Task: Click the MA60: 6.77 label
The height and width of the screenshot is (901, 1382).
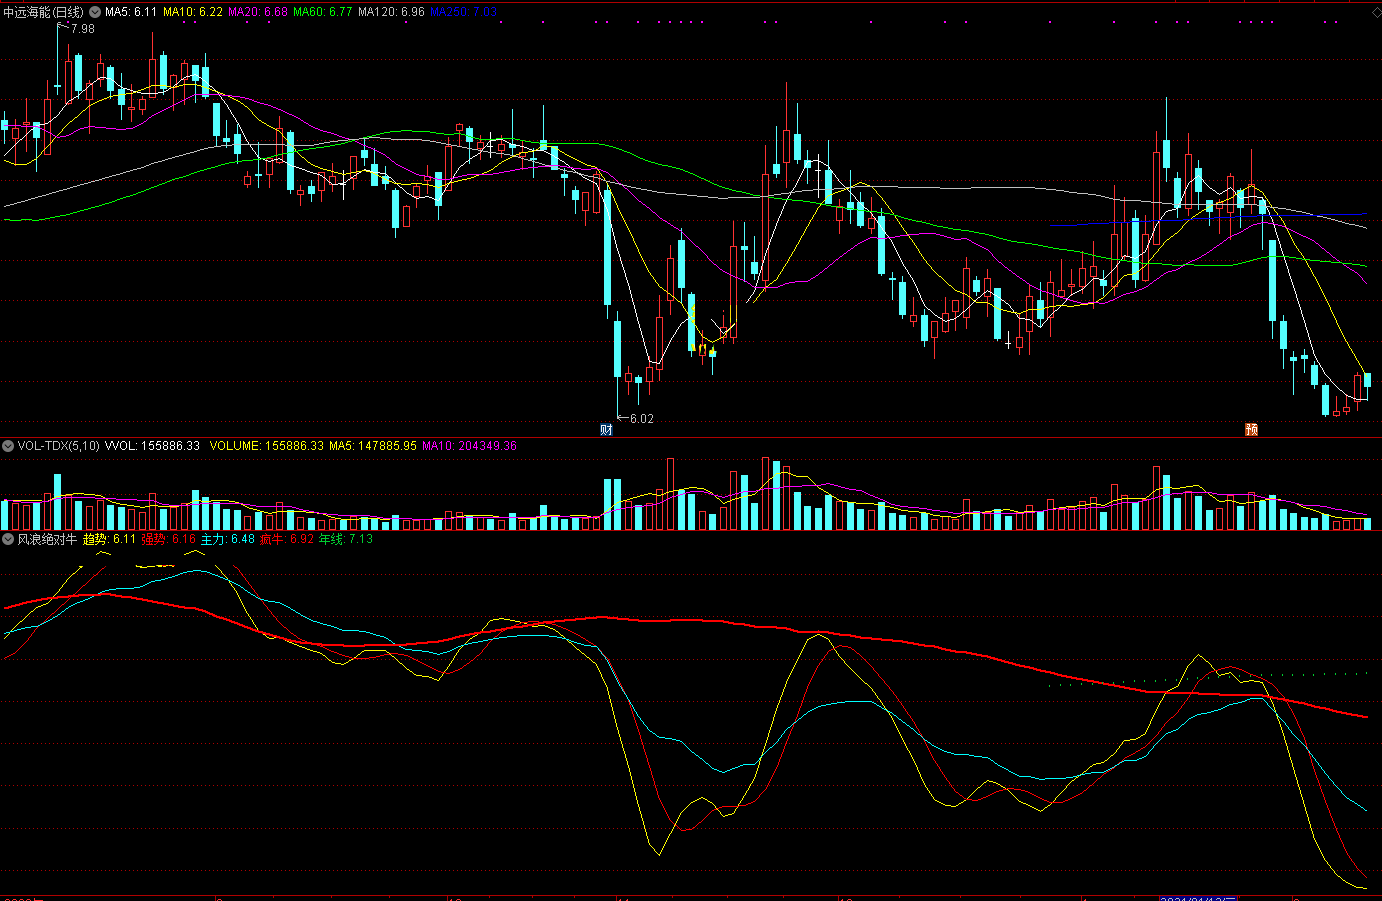Action: [323, 12]
